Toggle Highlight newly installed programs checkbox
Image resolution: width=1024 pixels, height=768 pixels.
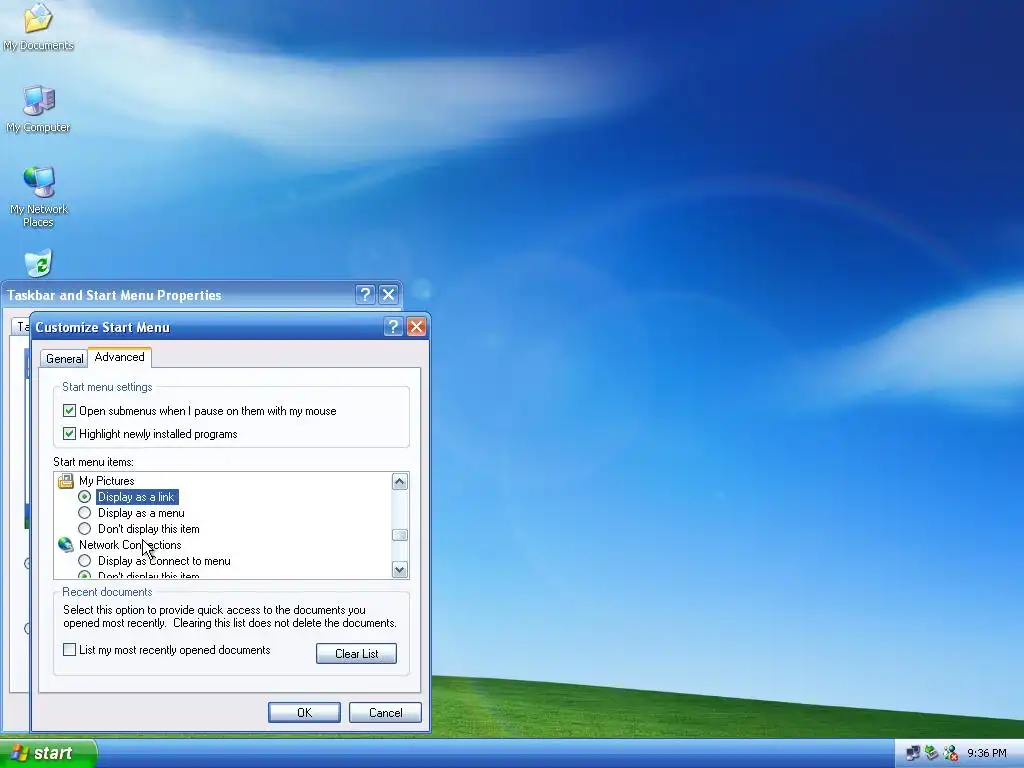pos(69,434)
